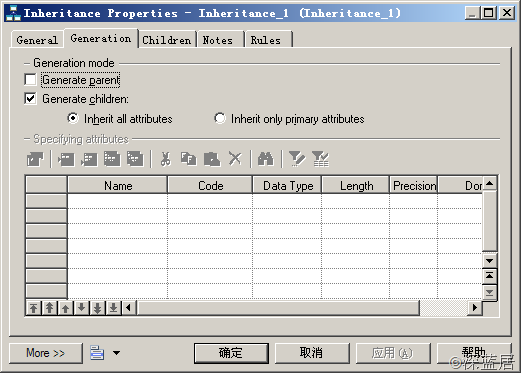Click the move row down single arrow
Screen dimensions: 521x373
point(81,308)
